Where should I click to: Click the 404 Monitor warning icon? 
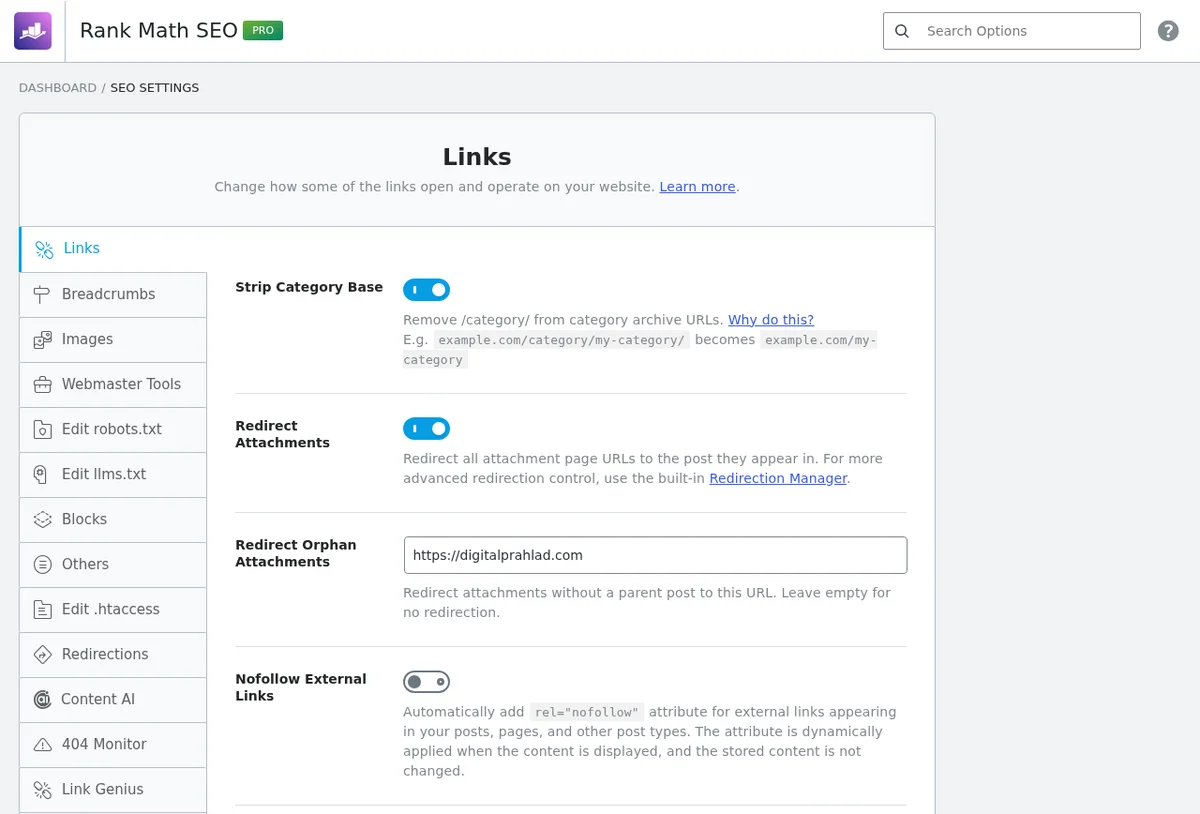[x=42, y=745]
